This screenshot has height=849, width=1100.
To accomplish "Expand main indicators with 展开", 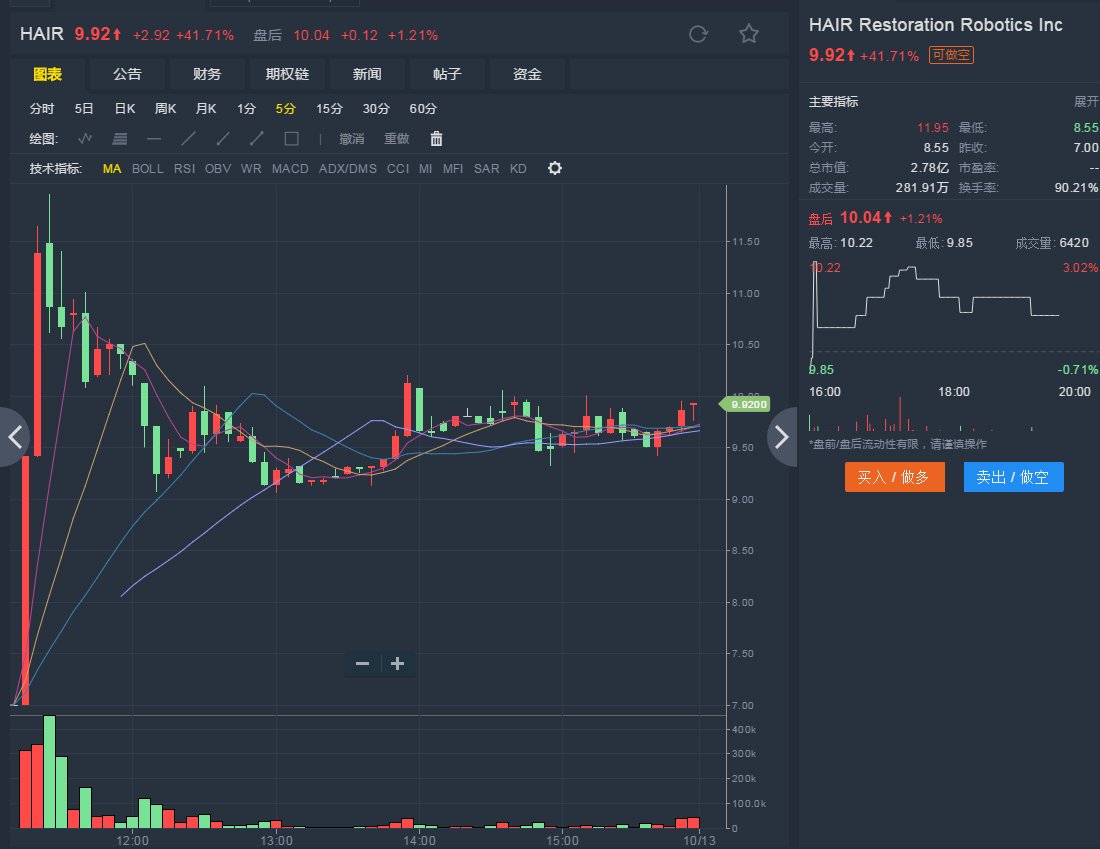I will 1085,102.
